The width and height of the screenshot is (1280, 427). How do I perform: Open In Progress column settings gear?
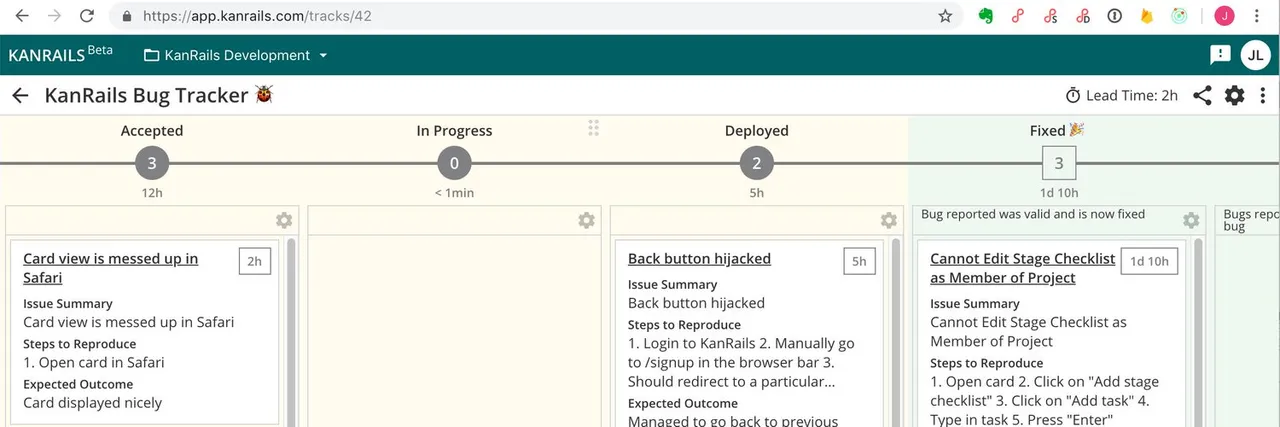click(x=586, y=220)
